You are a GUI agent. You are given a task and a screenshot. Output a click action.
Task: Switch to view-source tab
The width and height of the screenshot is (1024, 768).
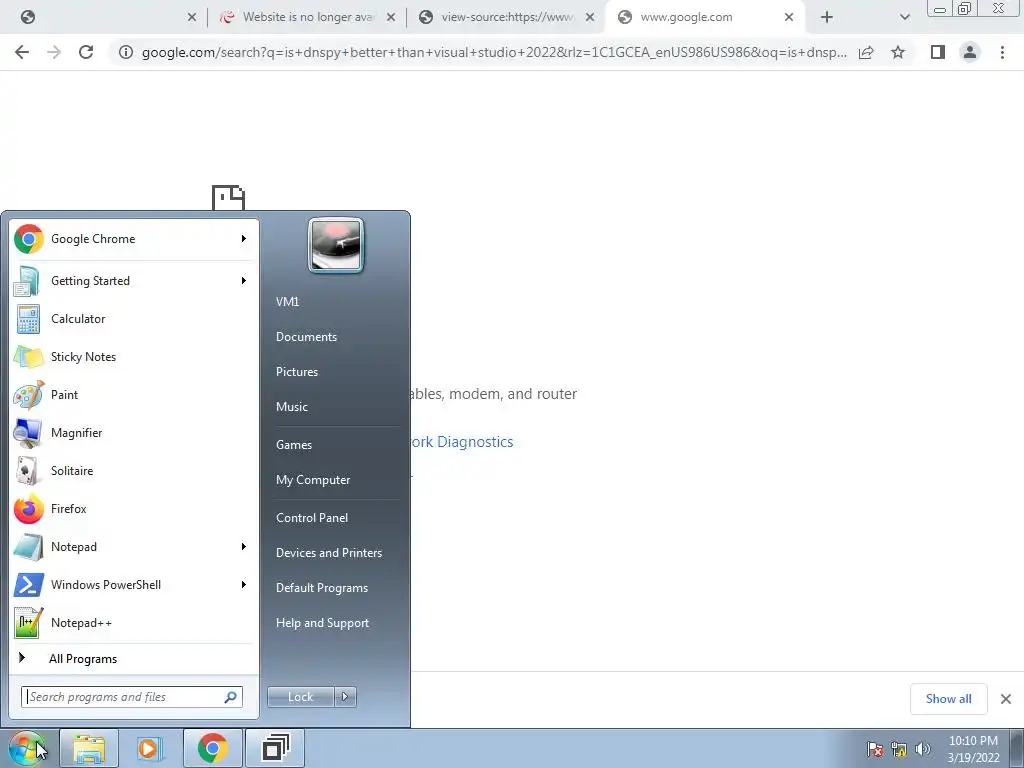pyautogui.click(x=505, y=17)
